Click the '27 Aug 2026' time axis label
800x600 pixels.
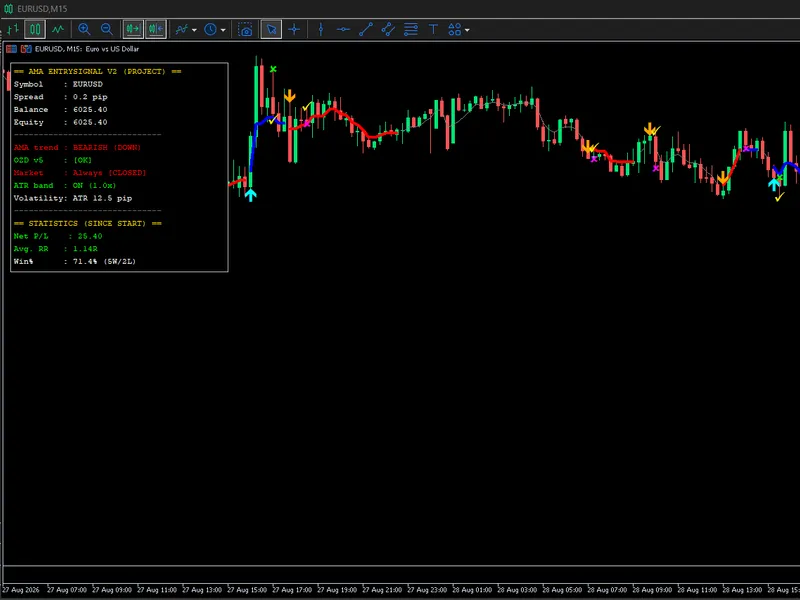(20, 590)
